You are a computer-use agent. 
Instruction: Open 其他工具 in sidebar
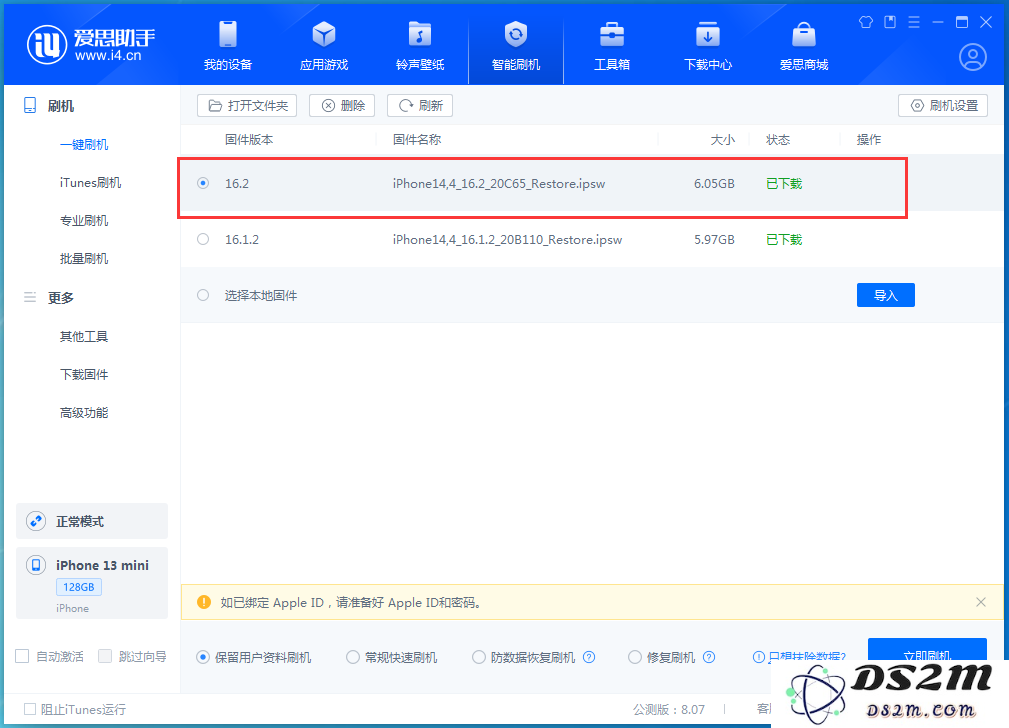tap(84, 337)
